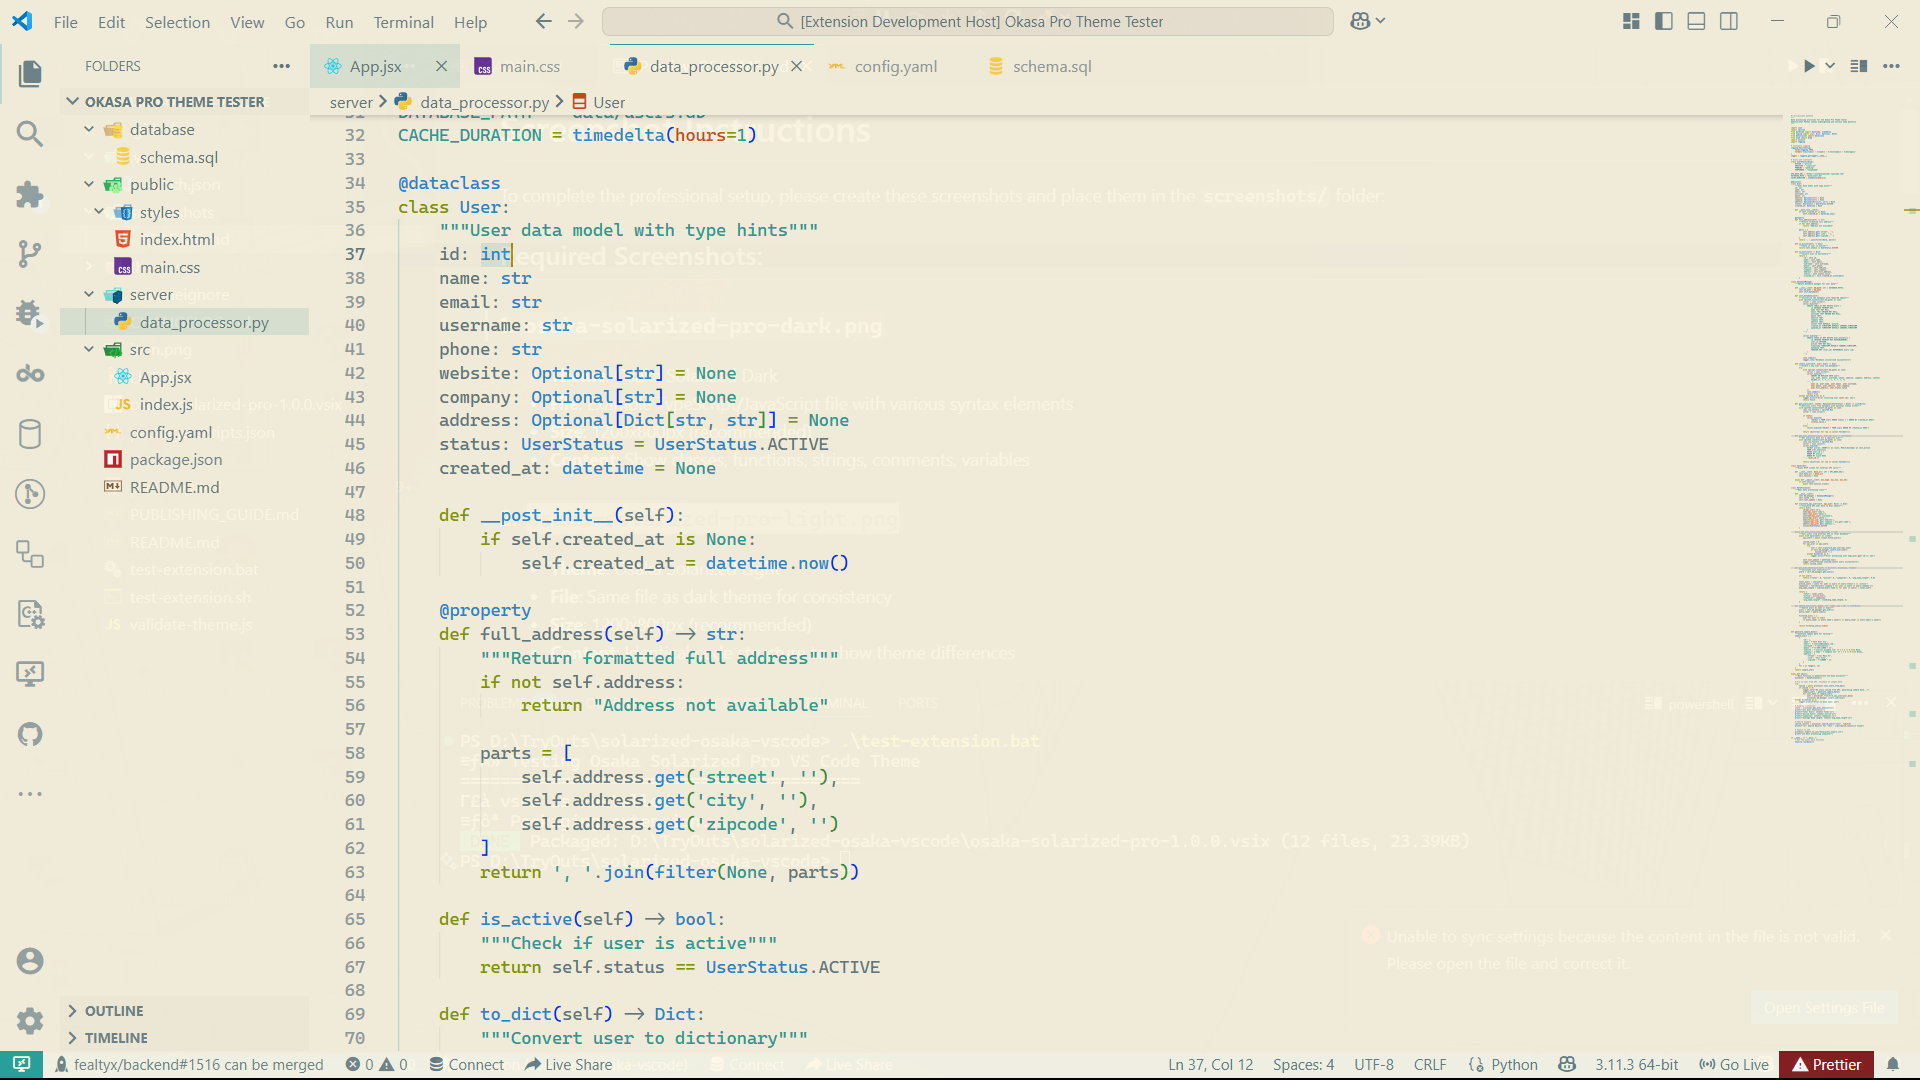Open package.json in the explorer

(176, 459)
